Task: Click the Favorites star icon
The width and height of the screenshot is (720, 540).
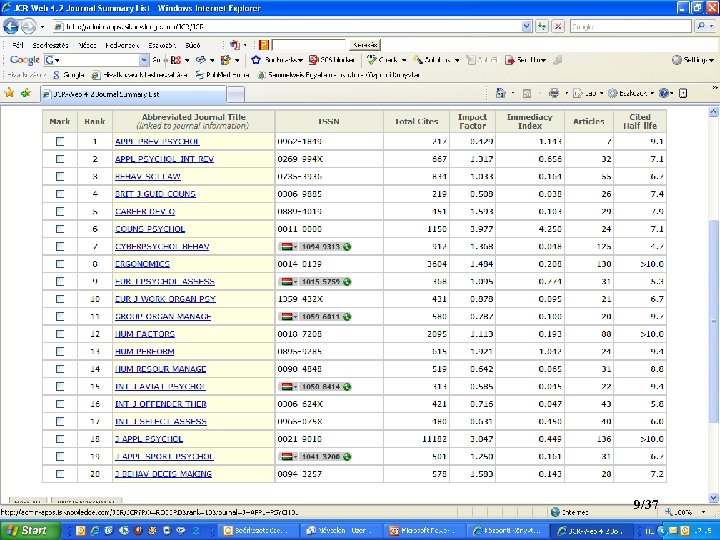Action: [x=10, y=93]
